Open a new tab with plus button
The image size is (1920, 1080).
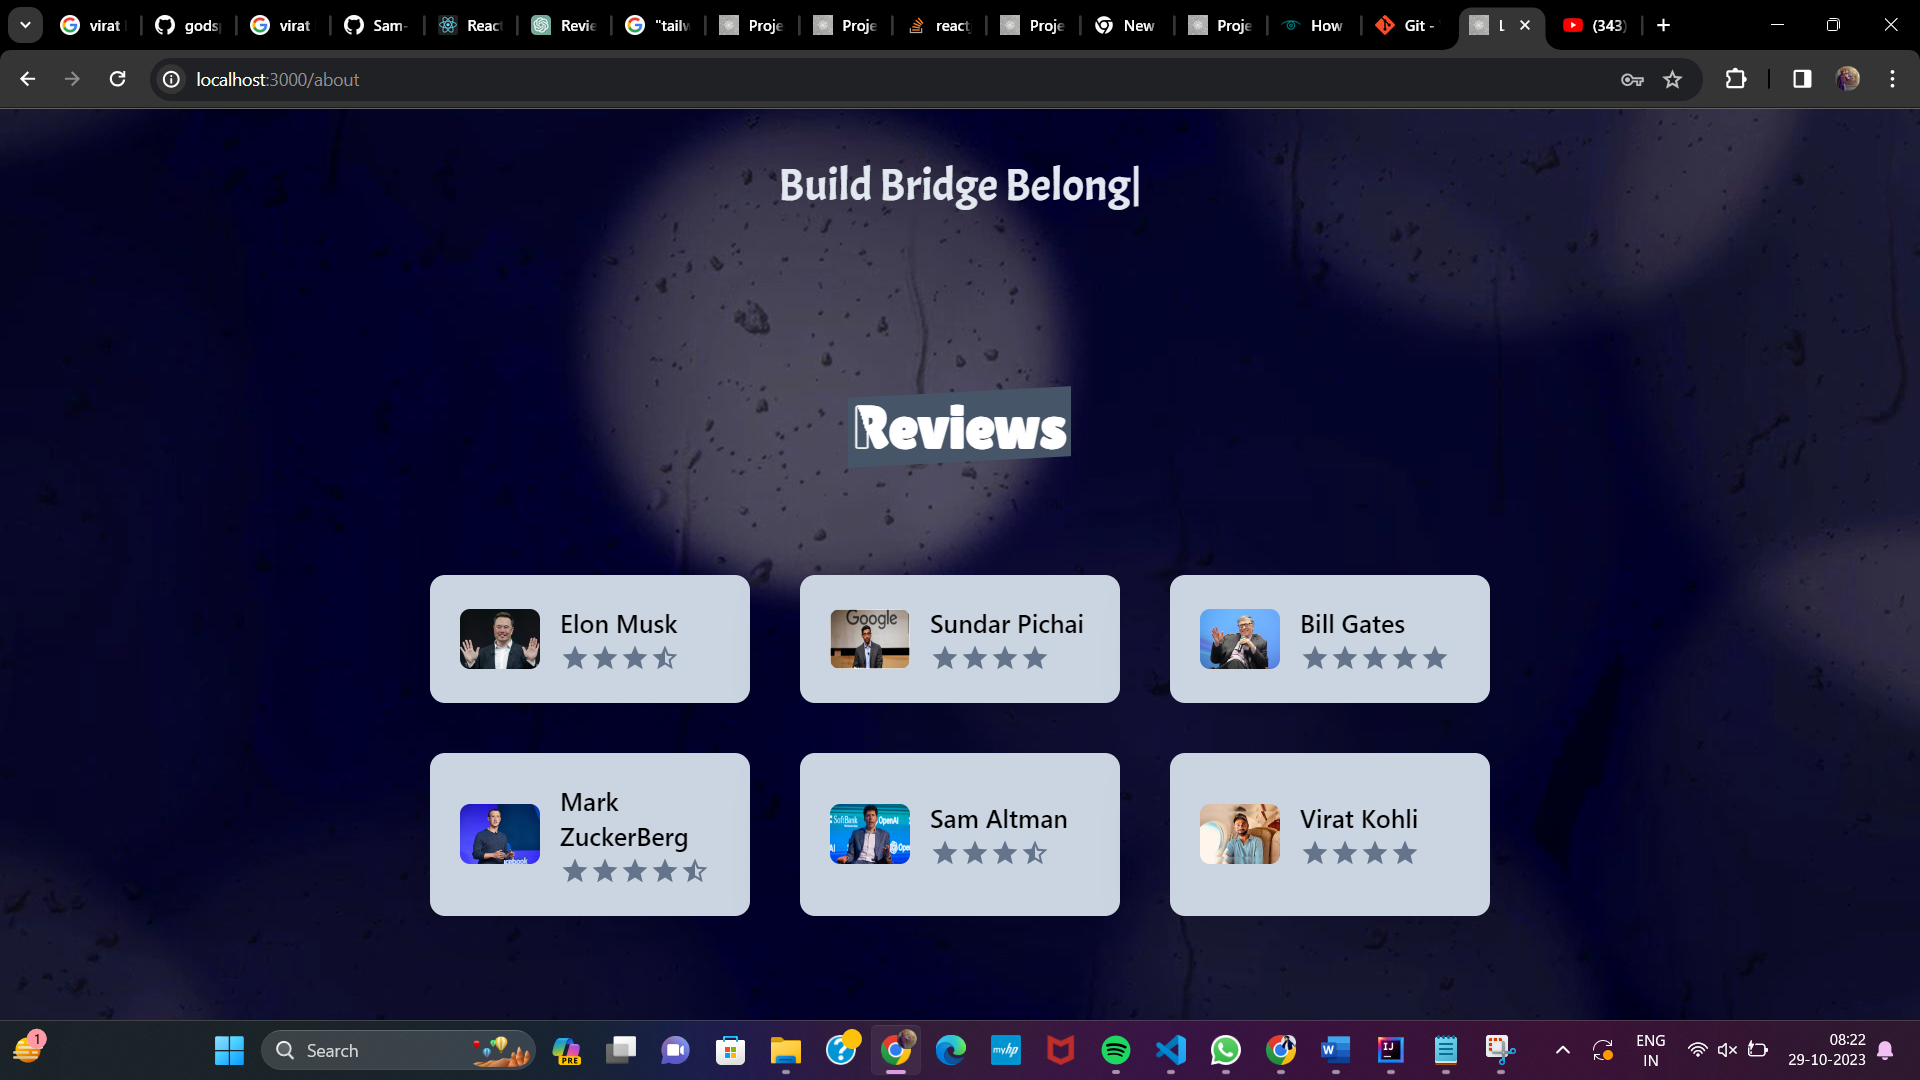pyautogui.click(x=1663, y=25)
